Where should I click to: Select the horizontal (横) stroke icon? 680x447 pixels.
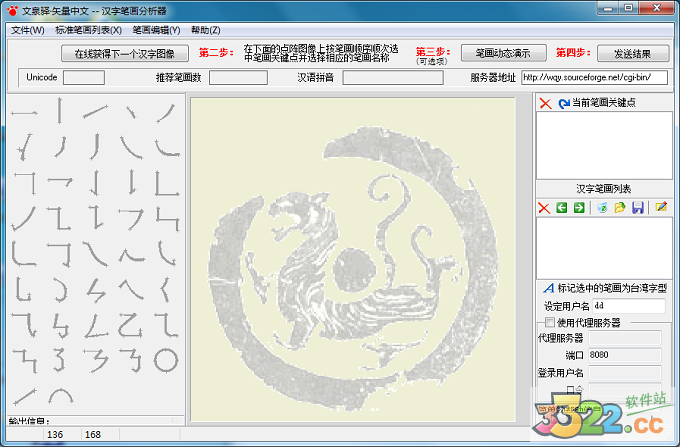pos(24,113)
